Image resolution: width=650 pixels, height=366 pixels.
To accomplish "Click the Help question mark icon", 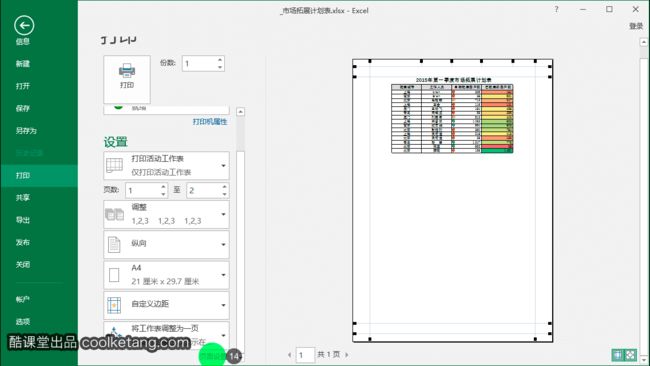I will click(x=556, y=9).
